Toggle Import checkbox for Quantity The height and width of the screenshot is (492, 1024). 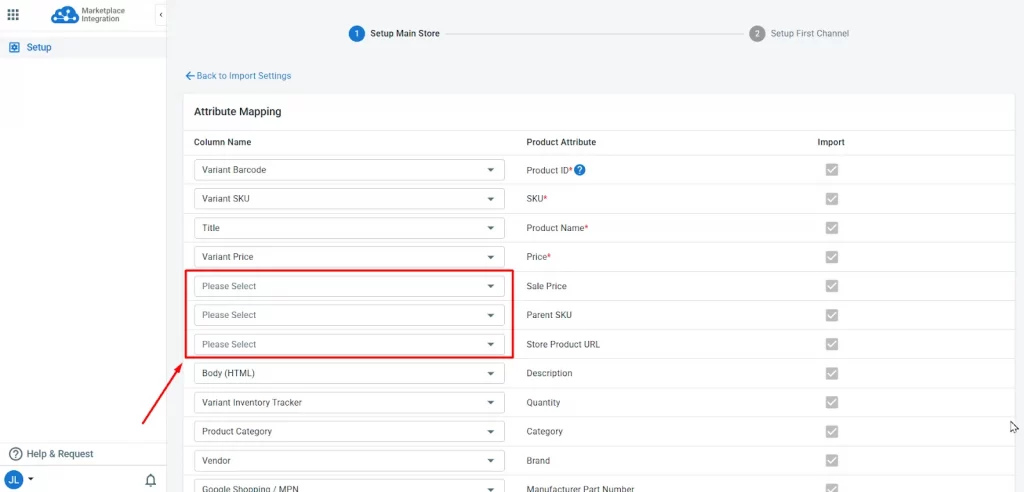coord(831,402)
